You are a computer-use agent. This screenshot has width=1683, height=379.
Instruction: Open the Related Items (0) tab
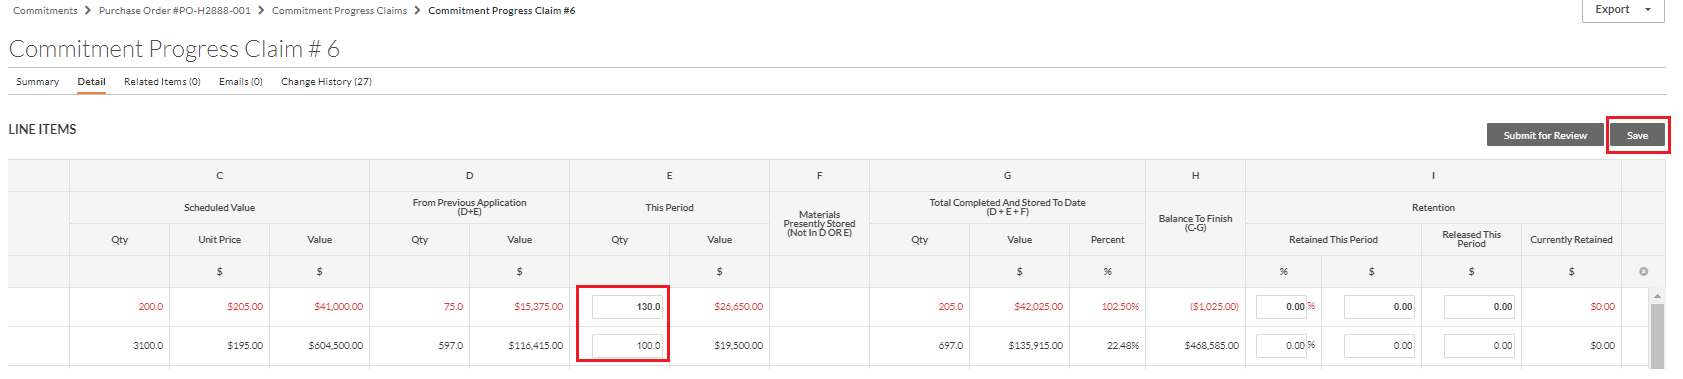tap(162, 82)
